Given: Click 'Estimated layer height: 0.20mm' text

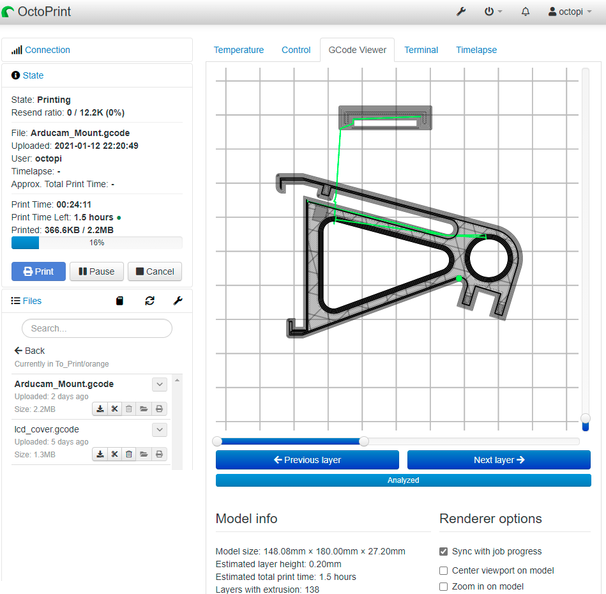Looking at the screenshot, I should point(278,564).
